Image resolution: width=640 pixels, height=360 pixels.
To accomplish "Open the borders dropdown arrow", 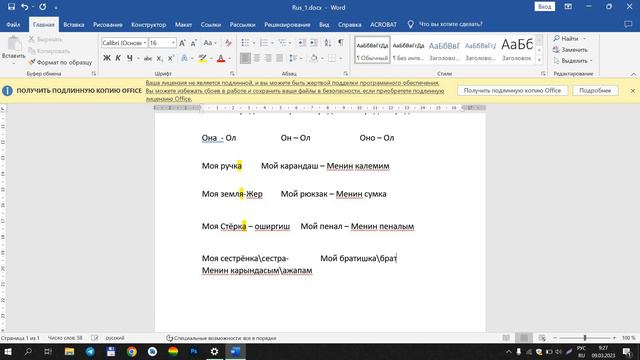I will tap(340, 58).
